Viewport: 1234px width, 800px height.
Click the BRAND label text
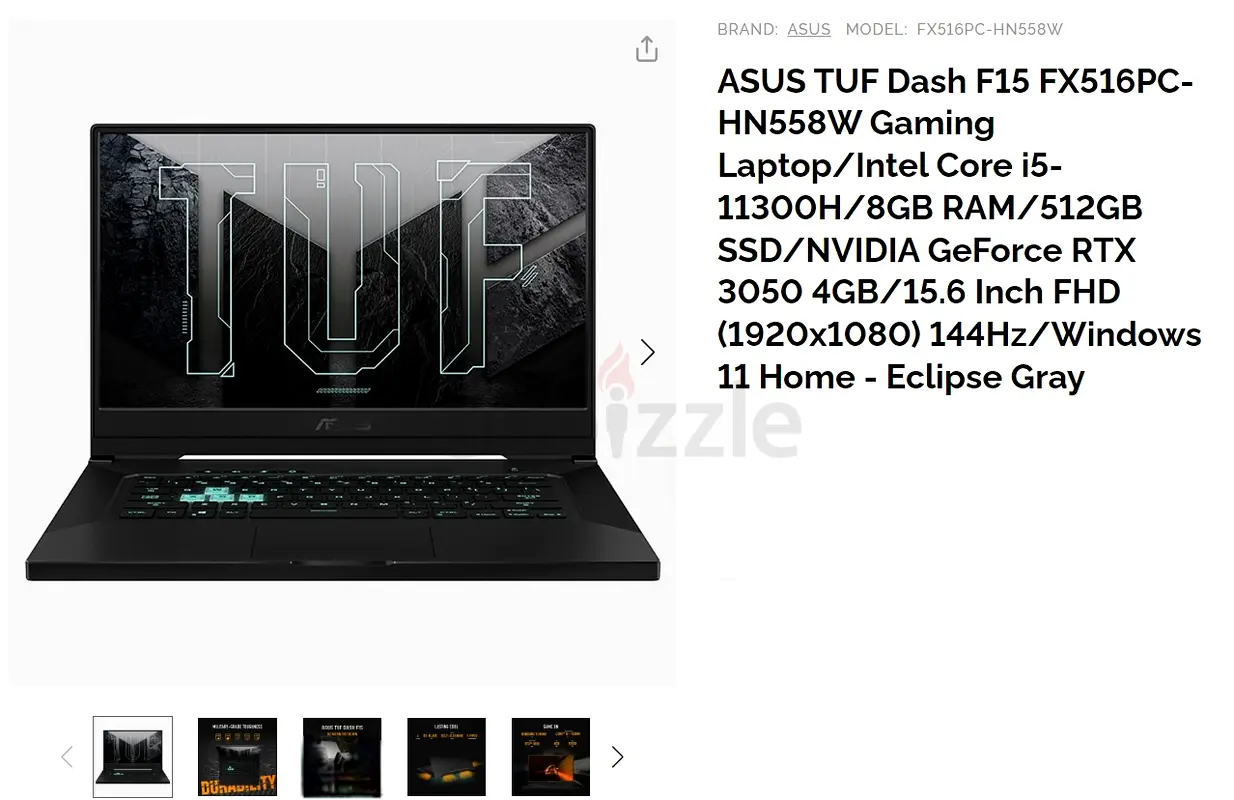point(747,29)
